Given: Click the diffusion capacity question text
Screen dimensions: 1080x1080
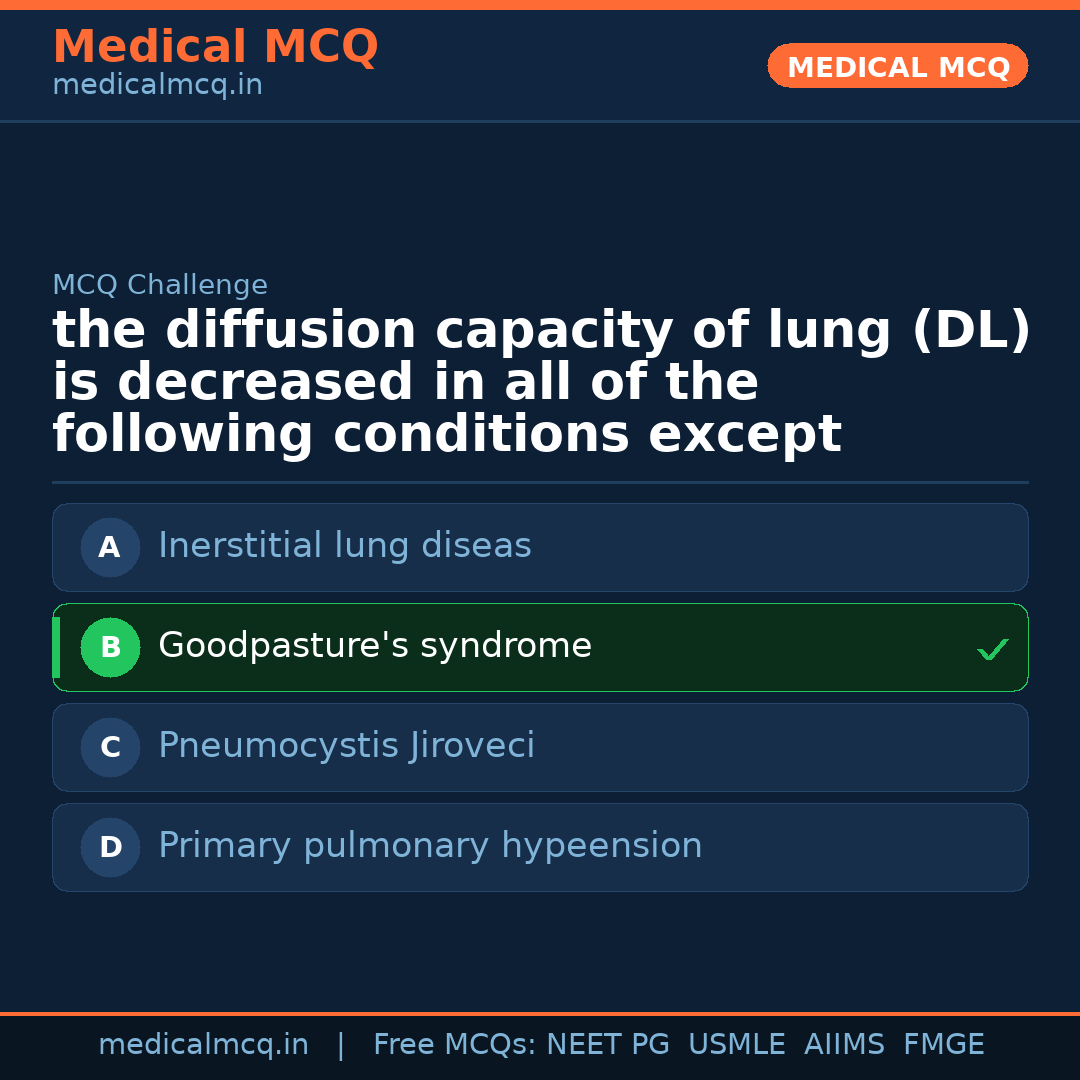Looking at the screenshot, I should coord(540,383).
